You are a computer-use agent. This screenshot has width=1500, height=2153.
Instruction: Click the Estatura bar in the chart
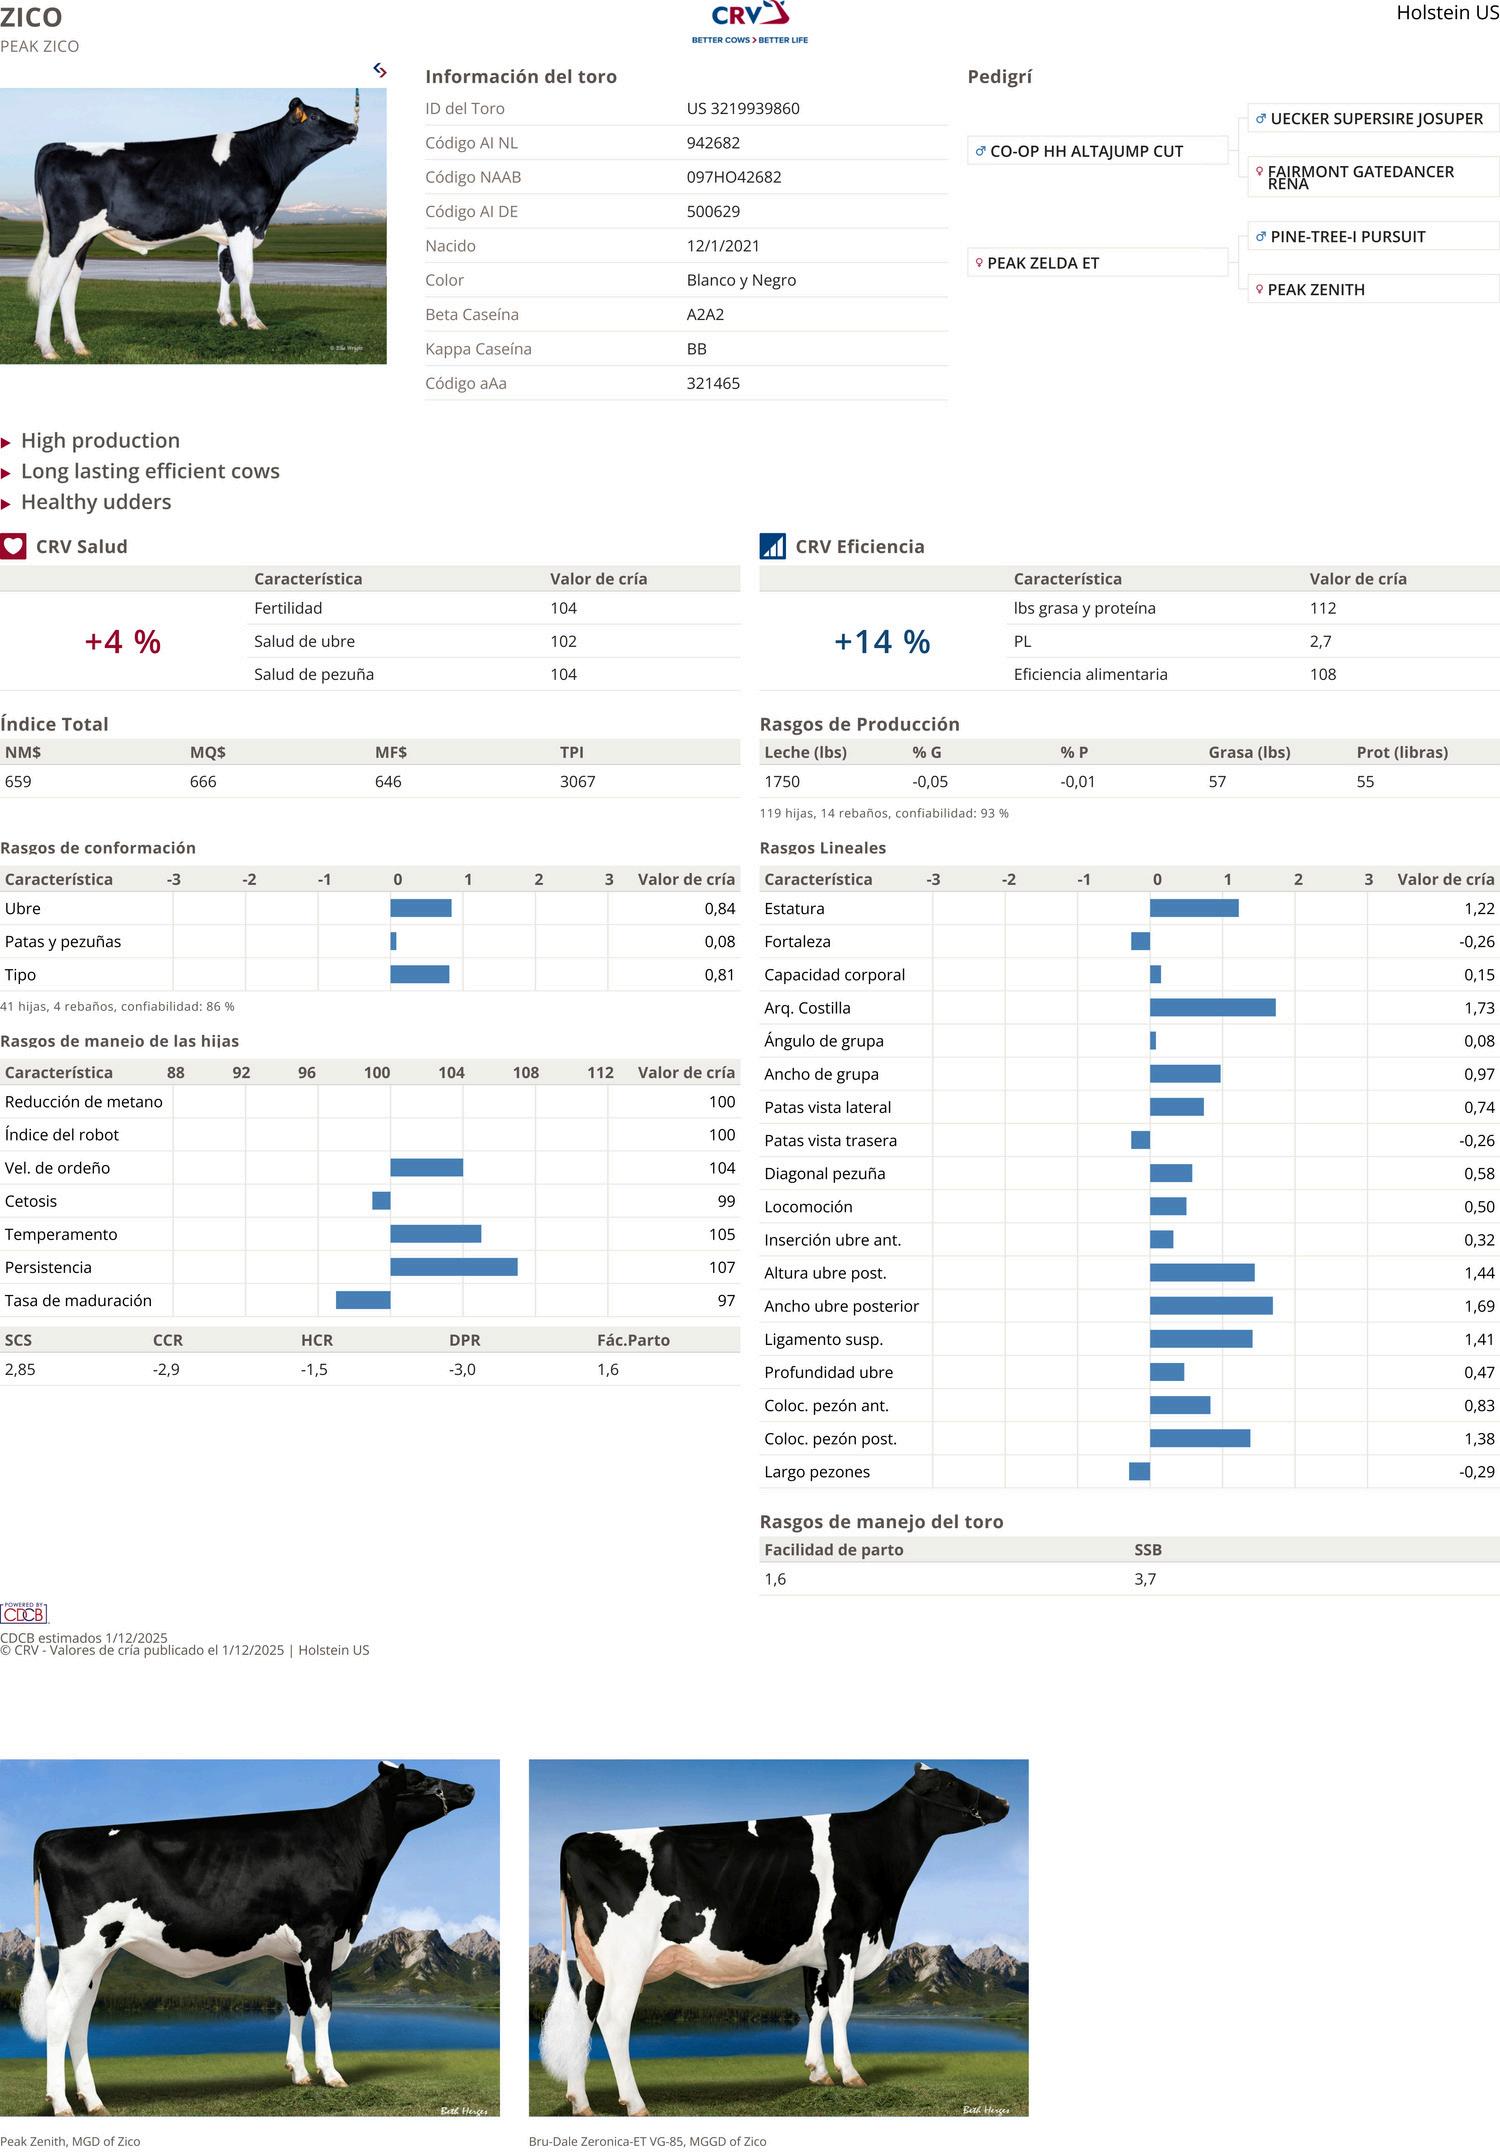(1194, 908)
